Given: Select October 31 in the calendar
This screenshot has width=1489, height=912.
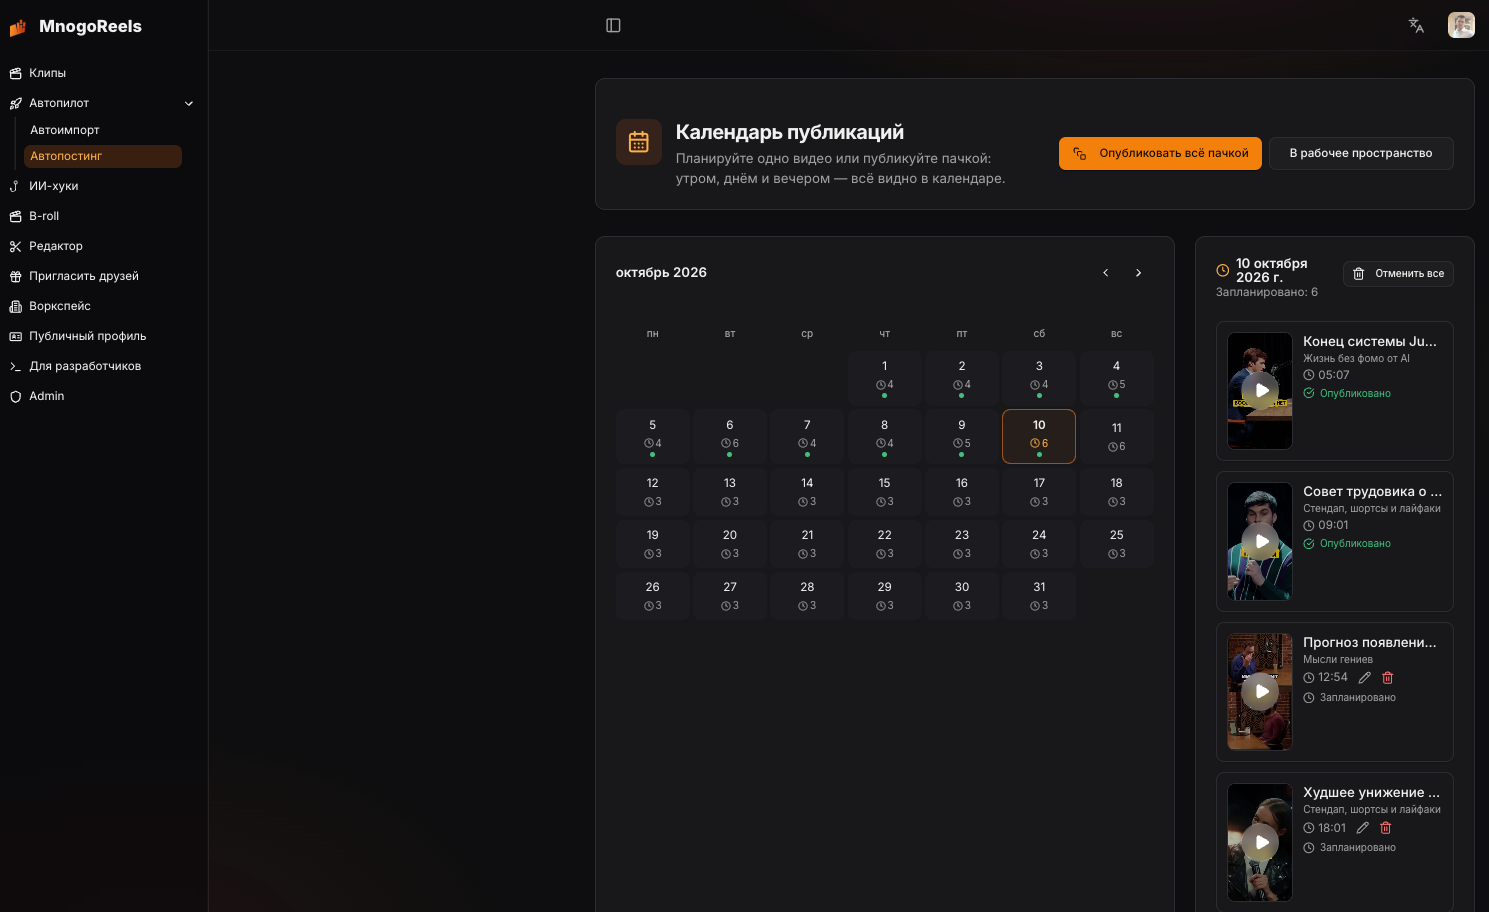Looking at the screenshot, I should 1039,596.
